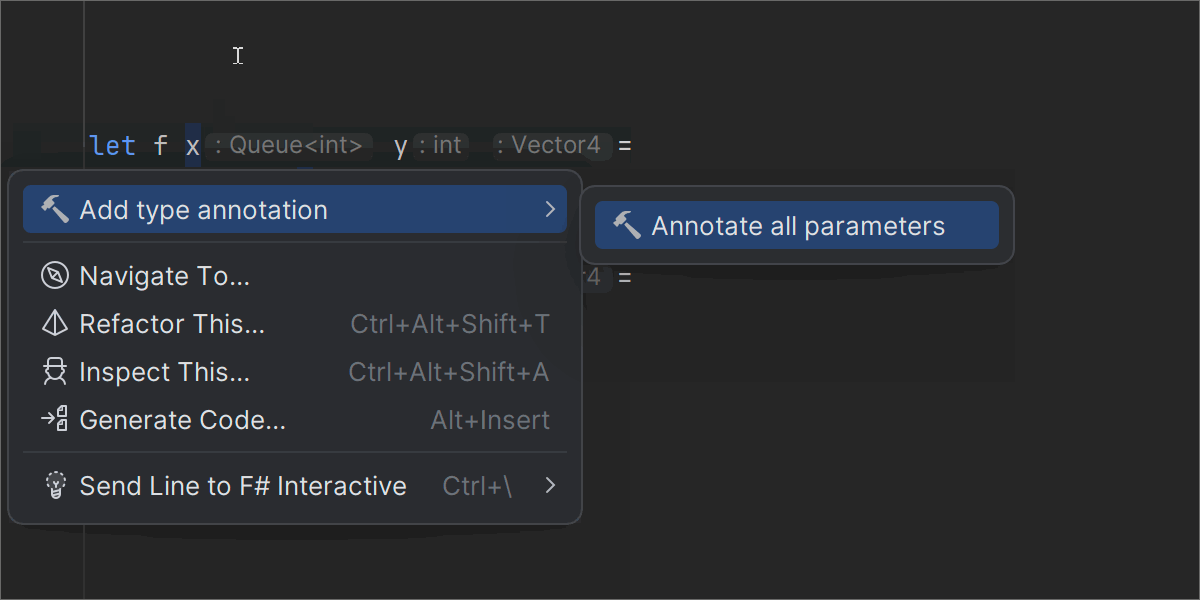This screenshot has height=600, width=1200.
Task: Choose Annotate all parameters
Action: point(797,226)
